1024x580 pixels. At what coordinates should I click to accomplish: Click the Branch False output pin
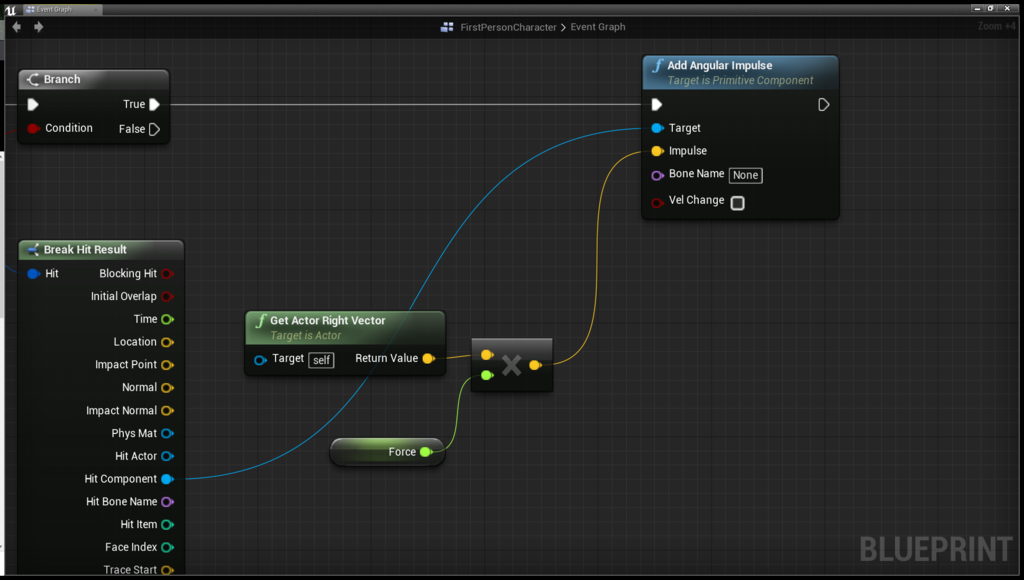[x=154, y=129]
